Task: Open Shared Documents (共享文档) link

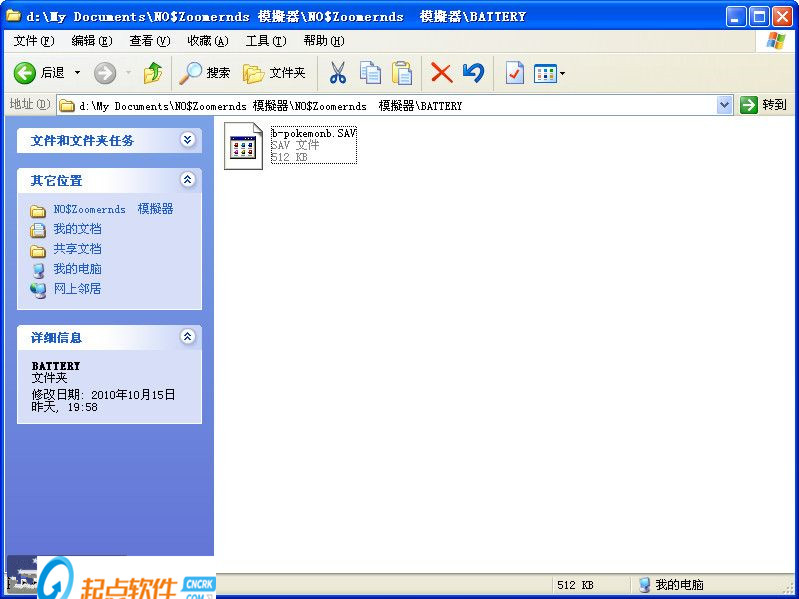Action: (x=77, y=249)
